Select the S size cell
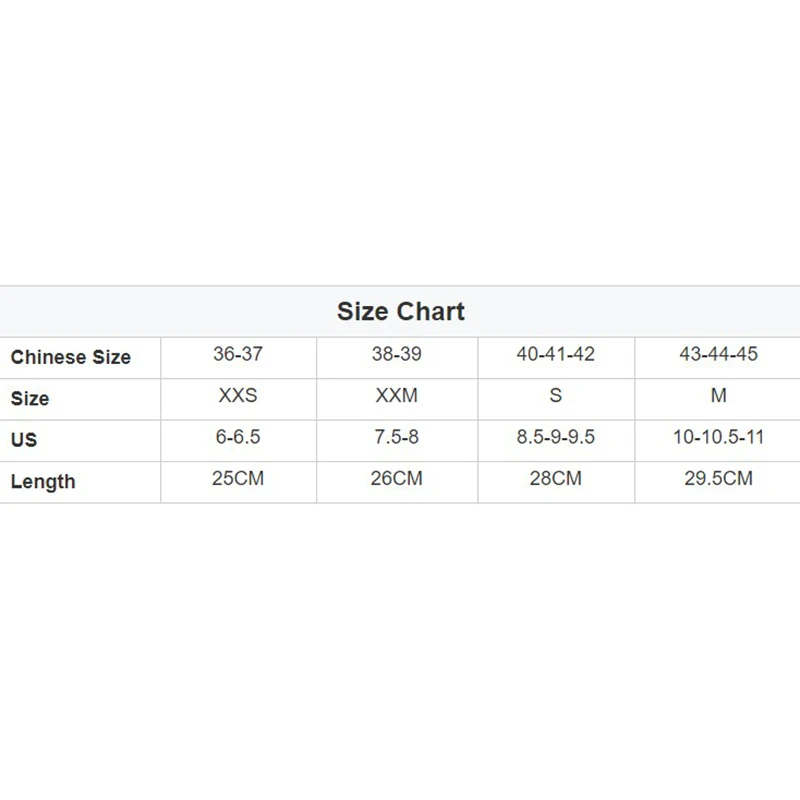This screenshot has width=800, height=800. tap(556, 396)
